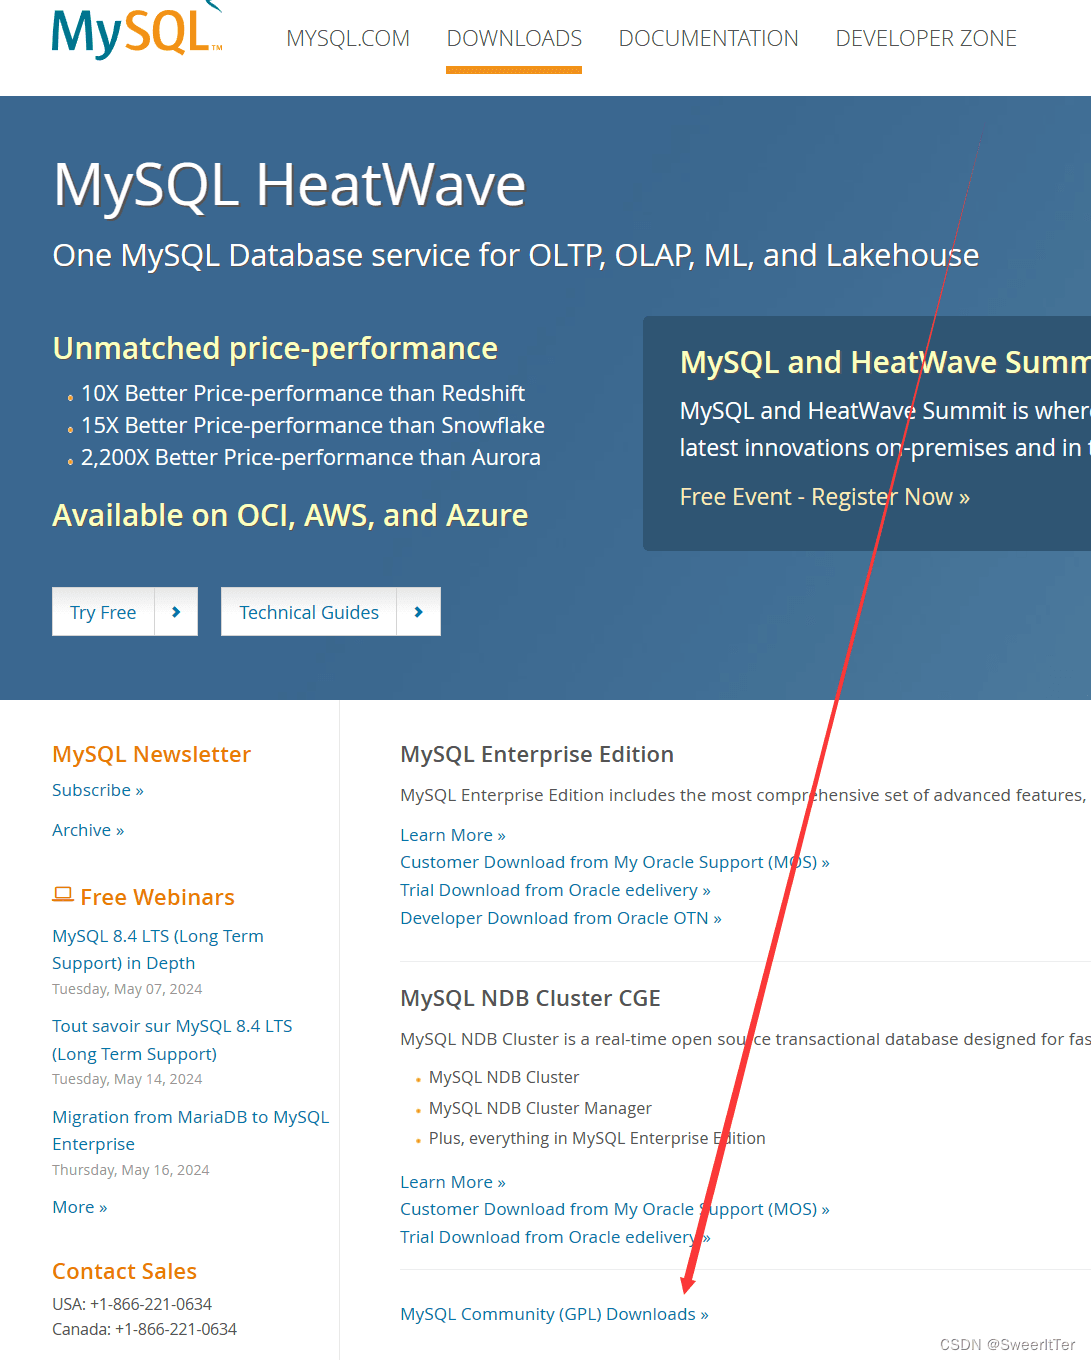The width and height of the screenshot is (1091, 1360).
Task: Open NDB Cluster Trial Download from edelivery
Action: click(x=555, y=1237)
